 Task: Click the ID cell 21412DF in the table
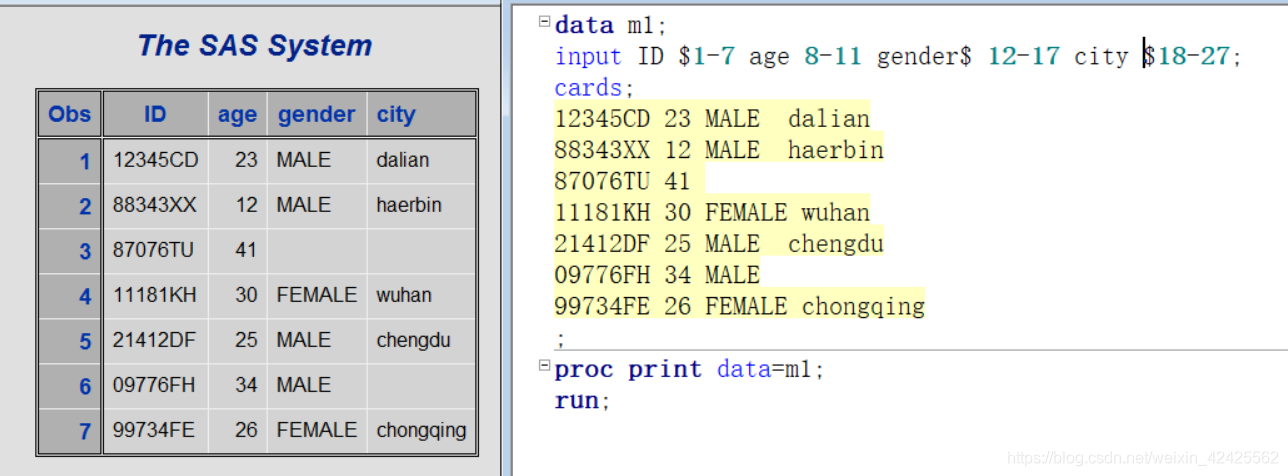point(155,340)
